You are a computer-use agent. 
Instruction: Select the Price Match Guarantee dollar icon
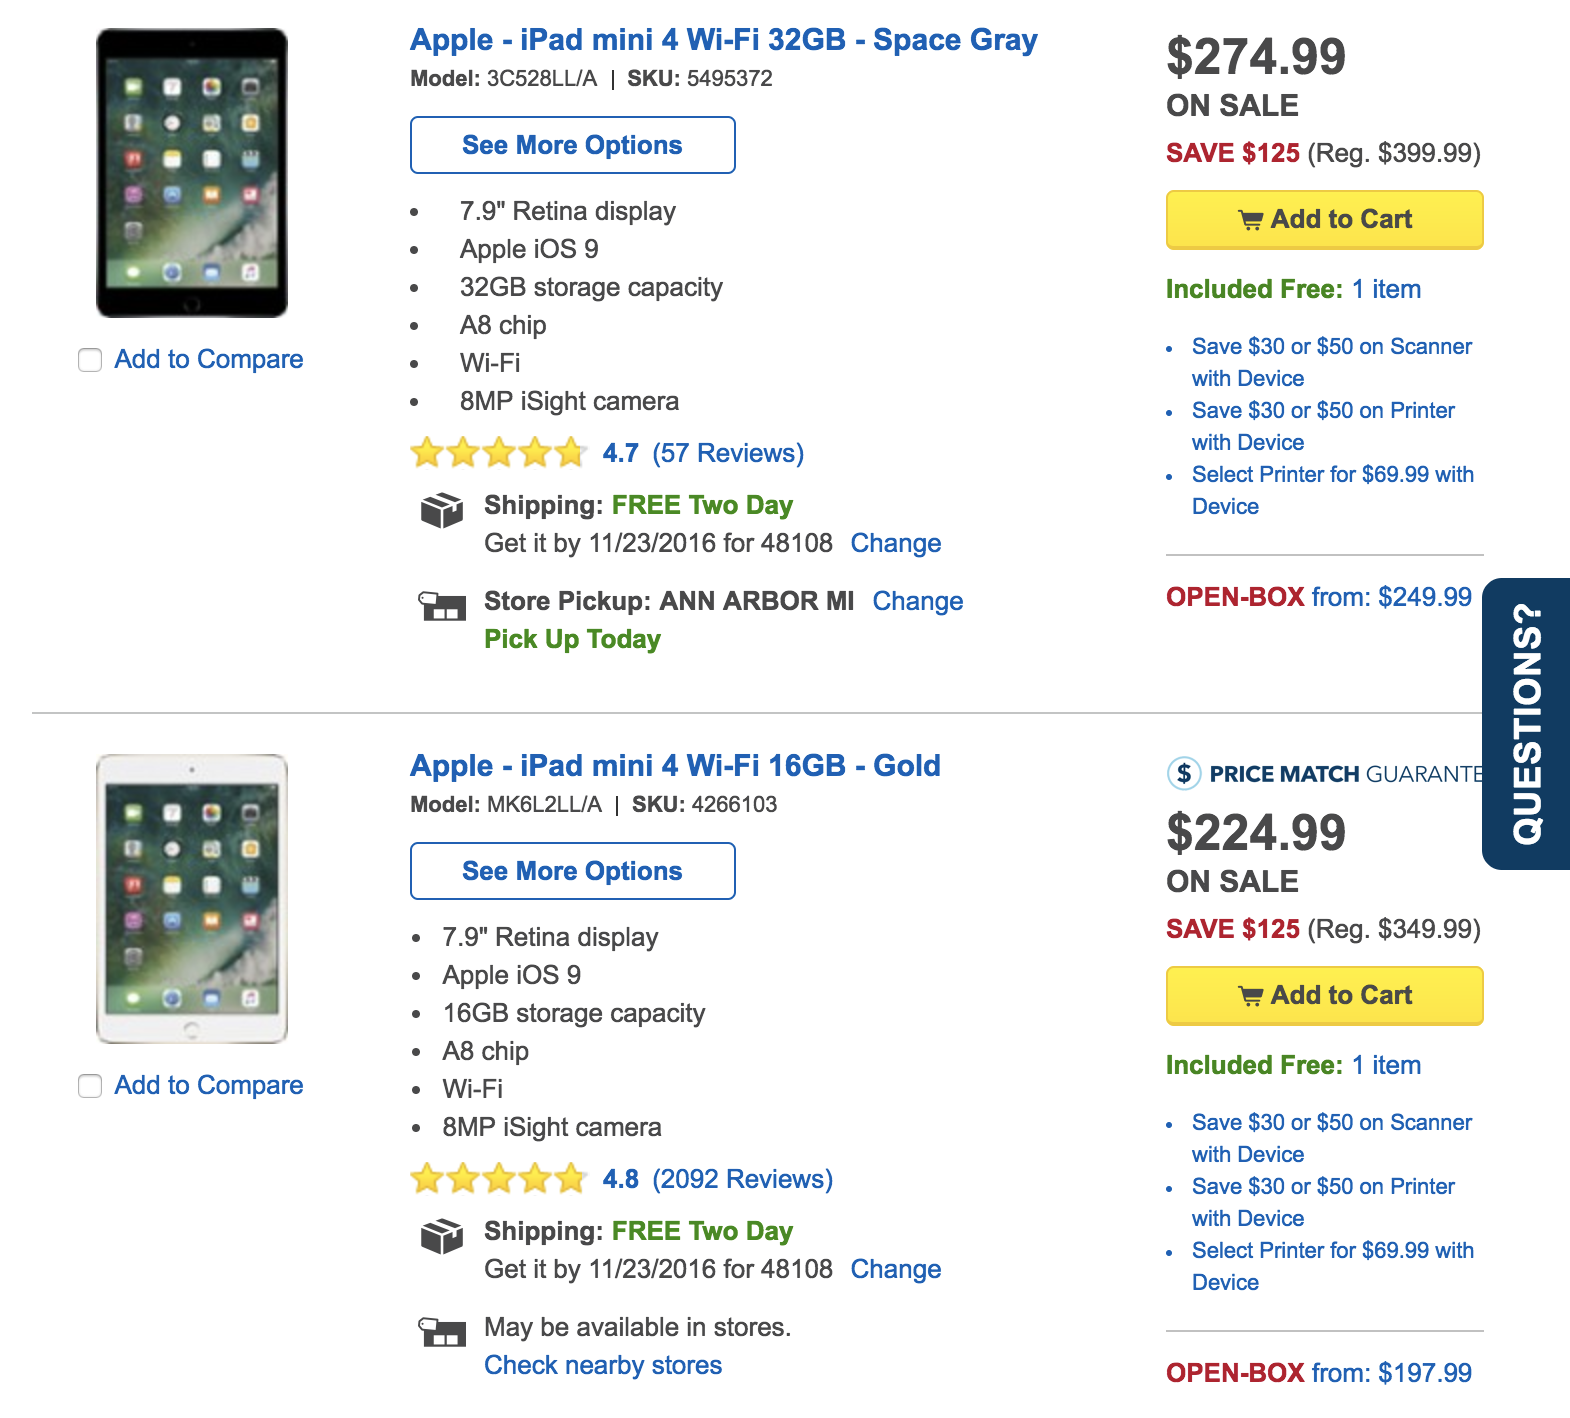pos(1184,774)
